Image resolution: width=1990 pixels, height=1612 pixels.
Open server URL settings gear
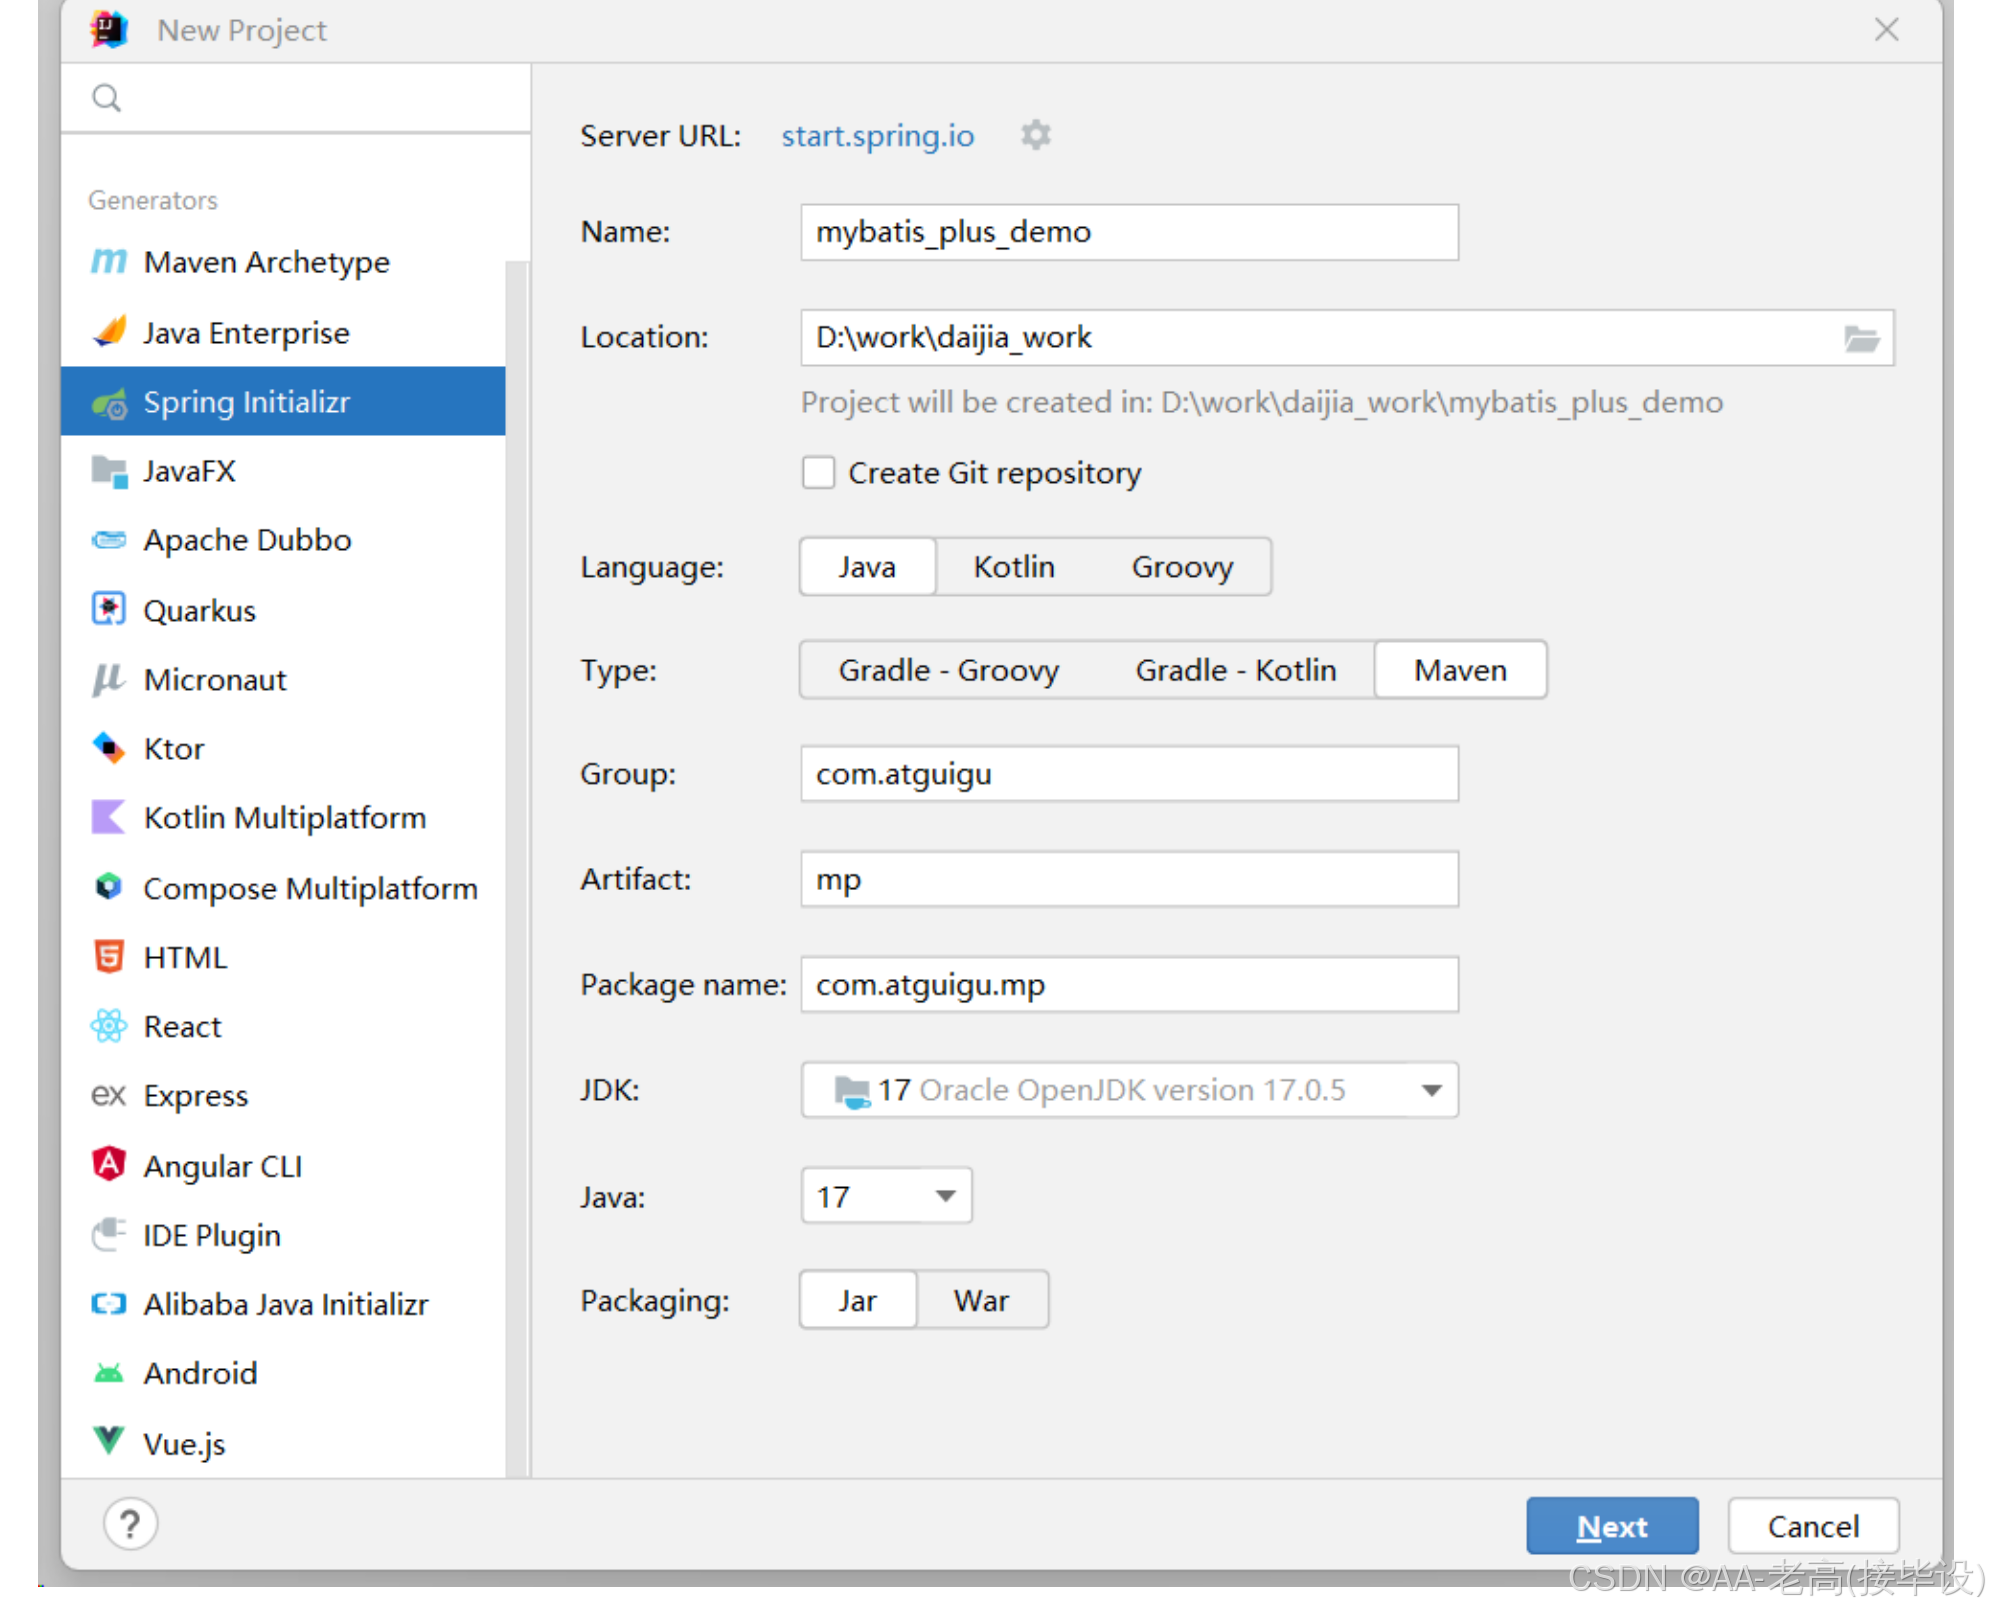point(1035,135)
